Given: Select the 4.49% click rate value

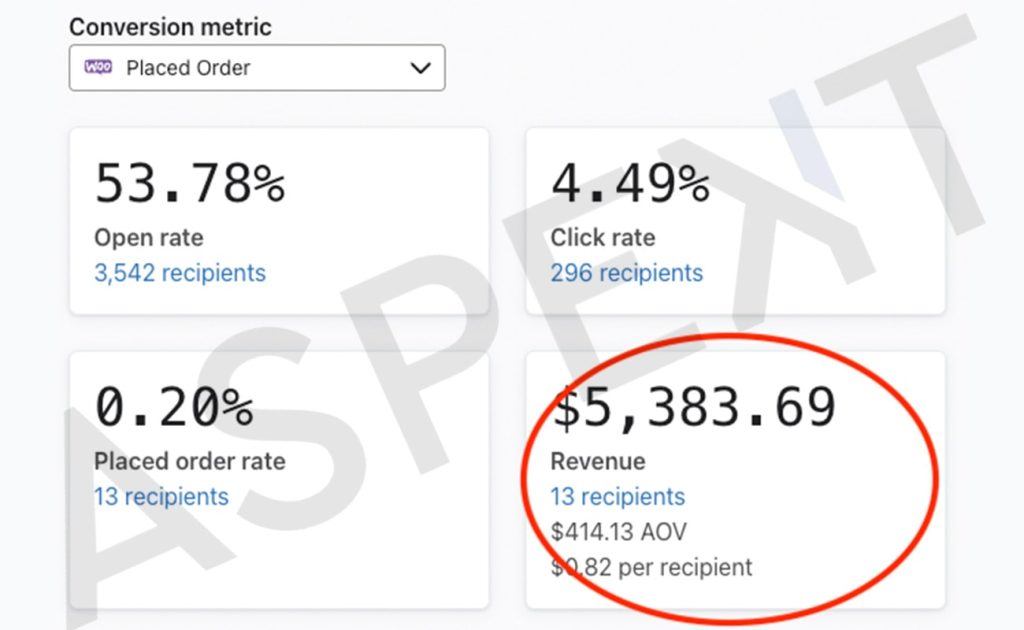Looking at the screenshot, I should [630, 183].
